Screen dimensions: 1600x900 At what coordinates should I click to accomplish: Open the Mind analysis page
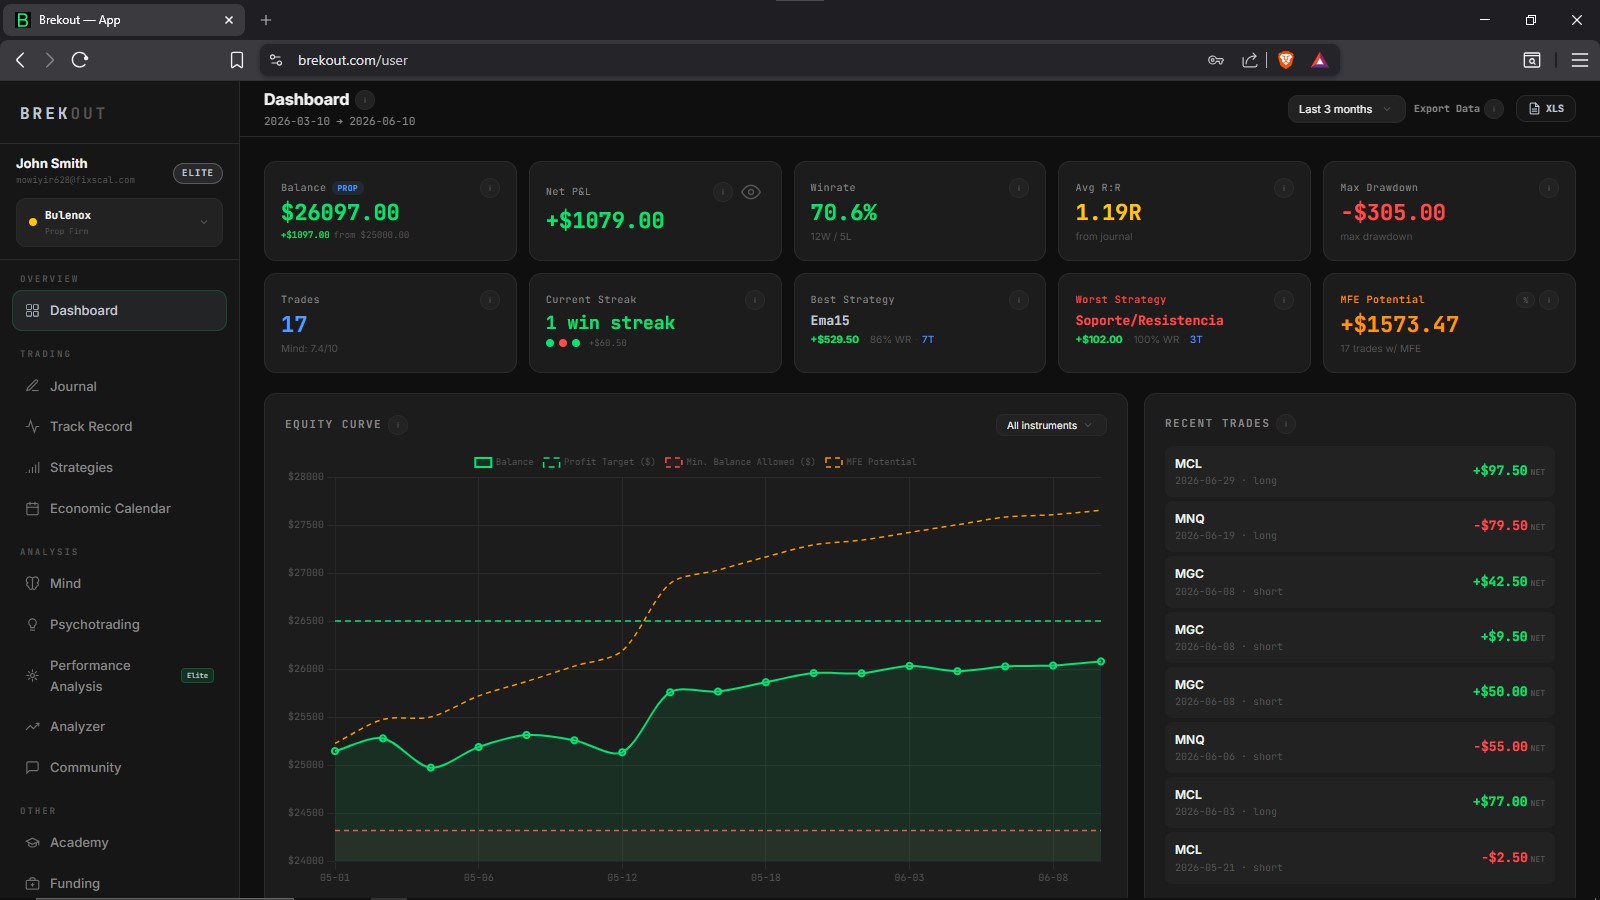(119, 583)
